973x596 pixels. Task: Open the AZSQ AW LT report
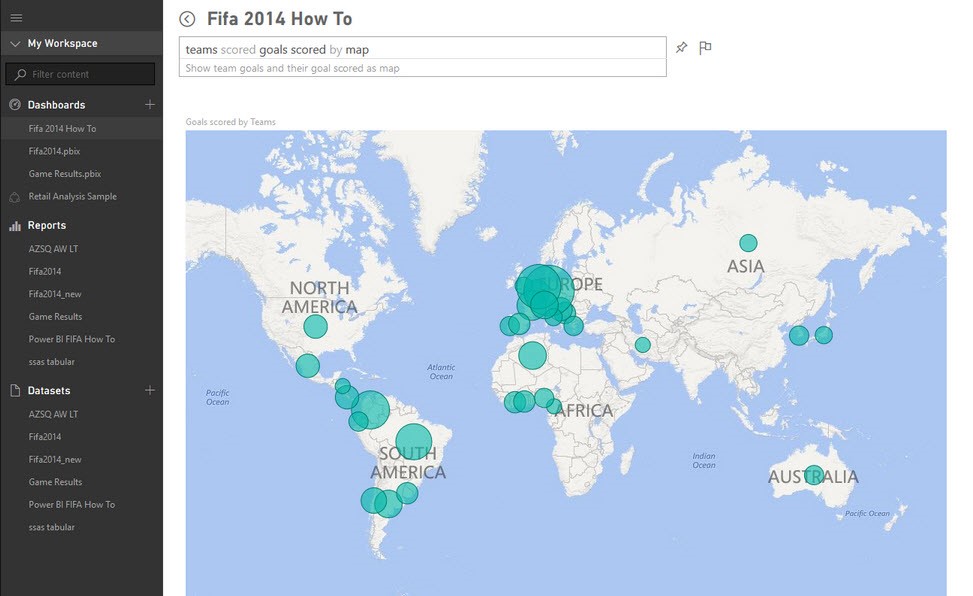point(53,248)
